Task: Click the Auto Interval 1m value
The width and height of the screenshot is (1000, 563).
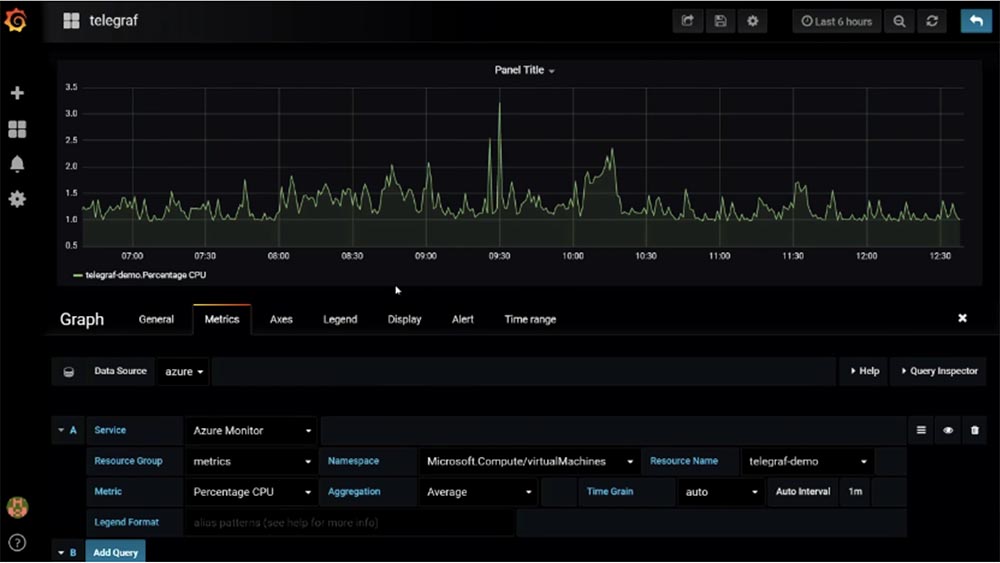Action: pyautogui.click(x=856, y=492)
